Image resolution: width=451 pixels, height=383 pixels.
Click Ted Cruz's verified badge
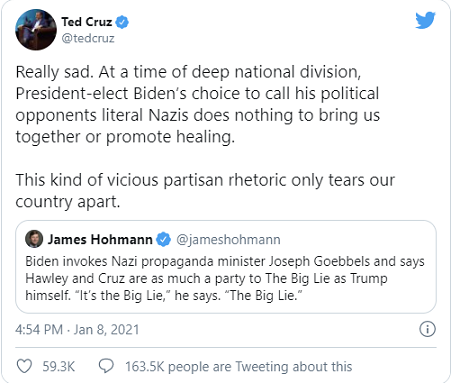122,22
